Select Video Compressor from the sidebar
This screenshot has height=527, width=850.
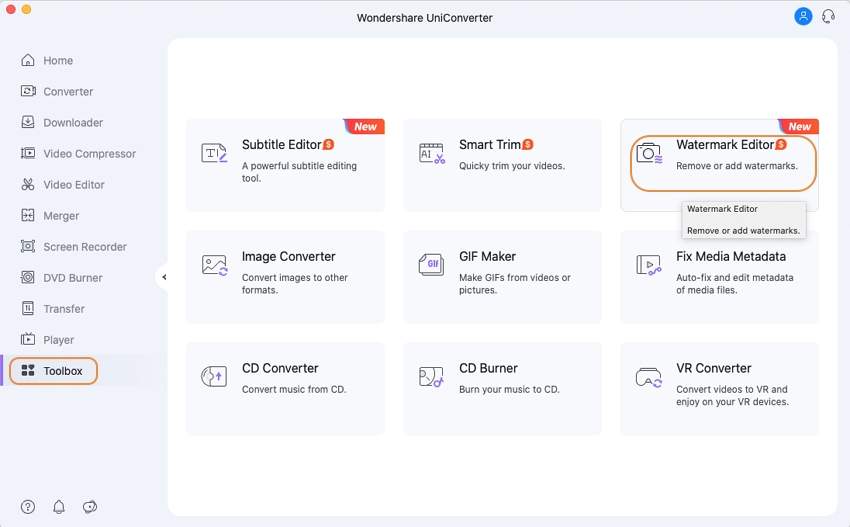pyautogui.click(x=89, y=153)
